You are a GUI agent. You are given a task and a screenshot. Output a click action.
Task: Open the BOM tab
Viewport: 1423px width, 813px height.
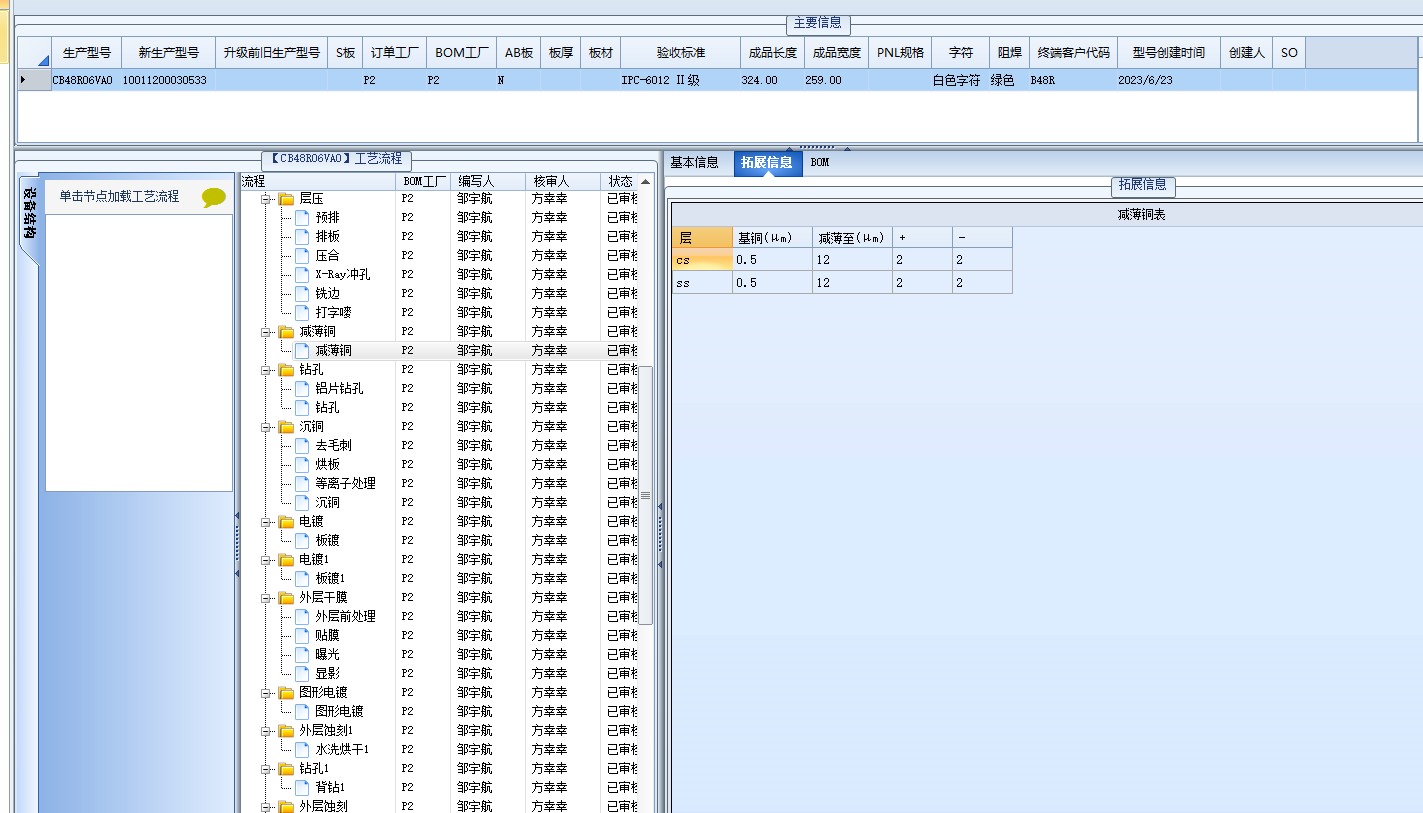pos(820,162)
